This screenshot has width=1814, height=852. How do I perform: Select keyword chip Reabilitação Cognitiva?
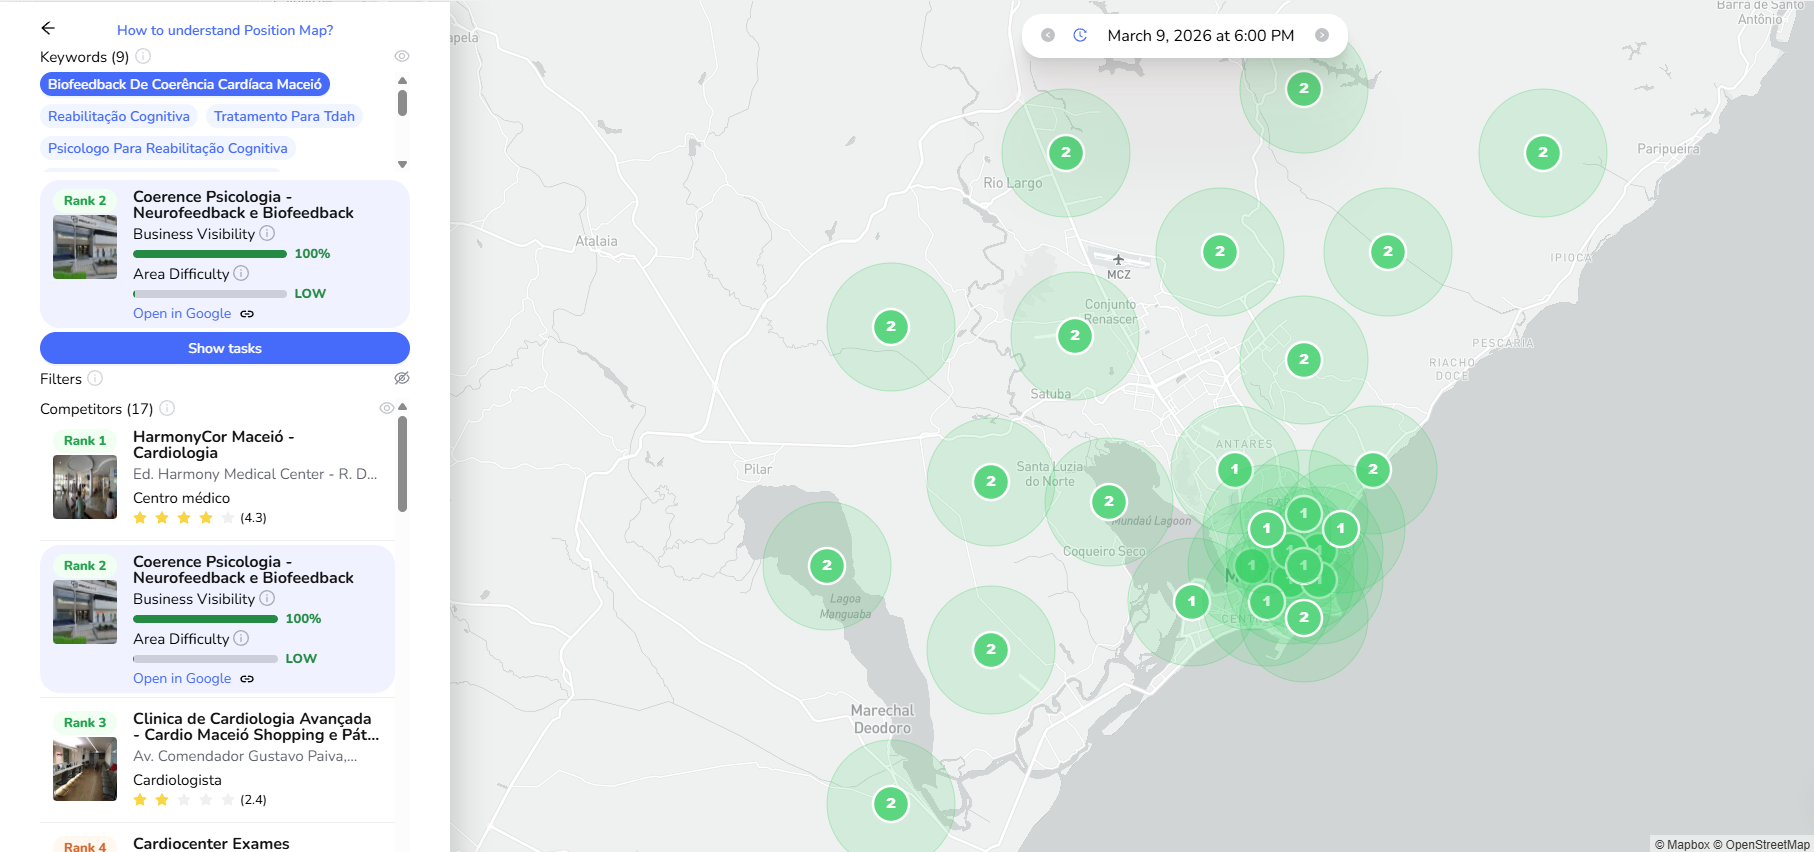pyautogui.click(x=119, y=116)
